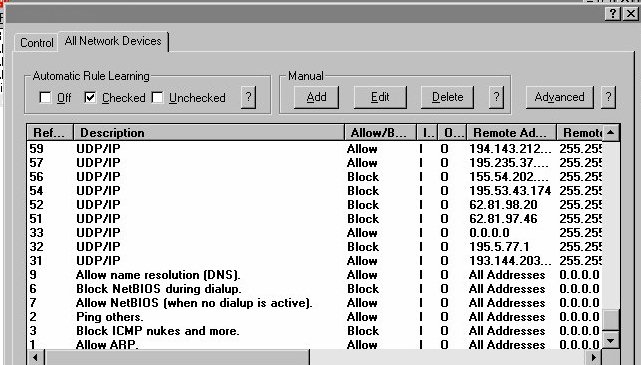Select rule 57 UDP/IP row
The height and width of the screenshot is (365, 641).
(x=315, y=163)
